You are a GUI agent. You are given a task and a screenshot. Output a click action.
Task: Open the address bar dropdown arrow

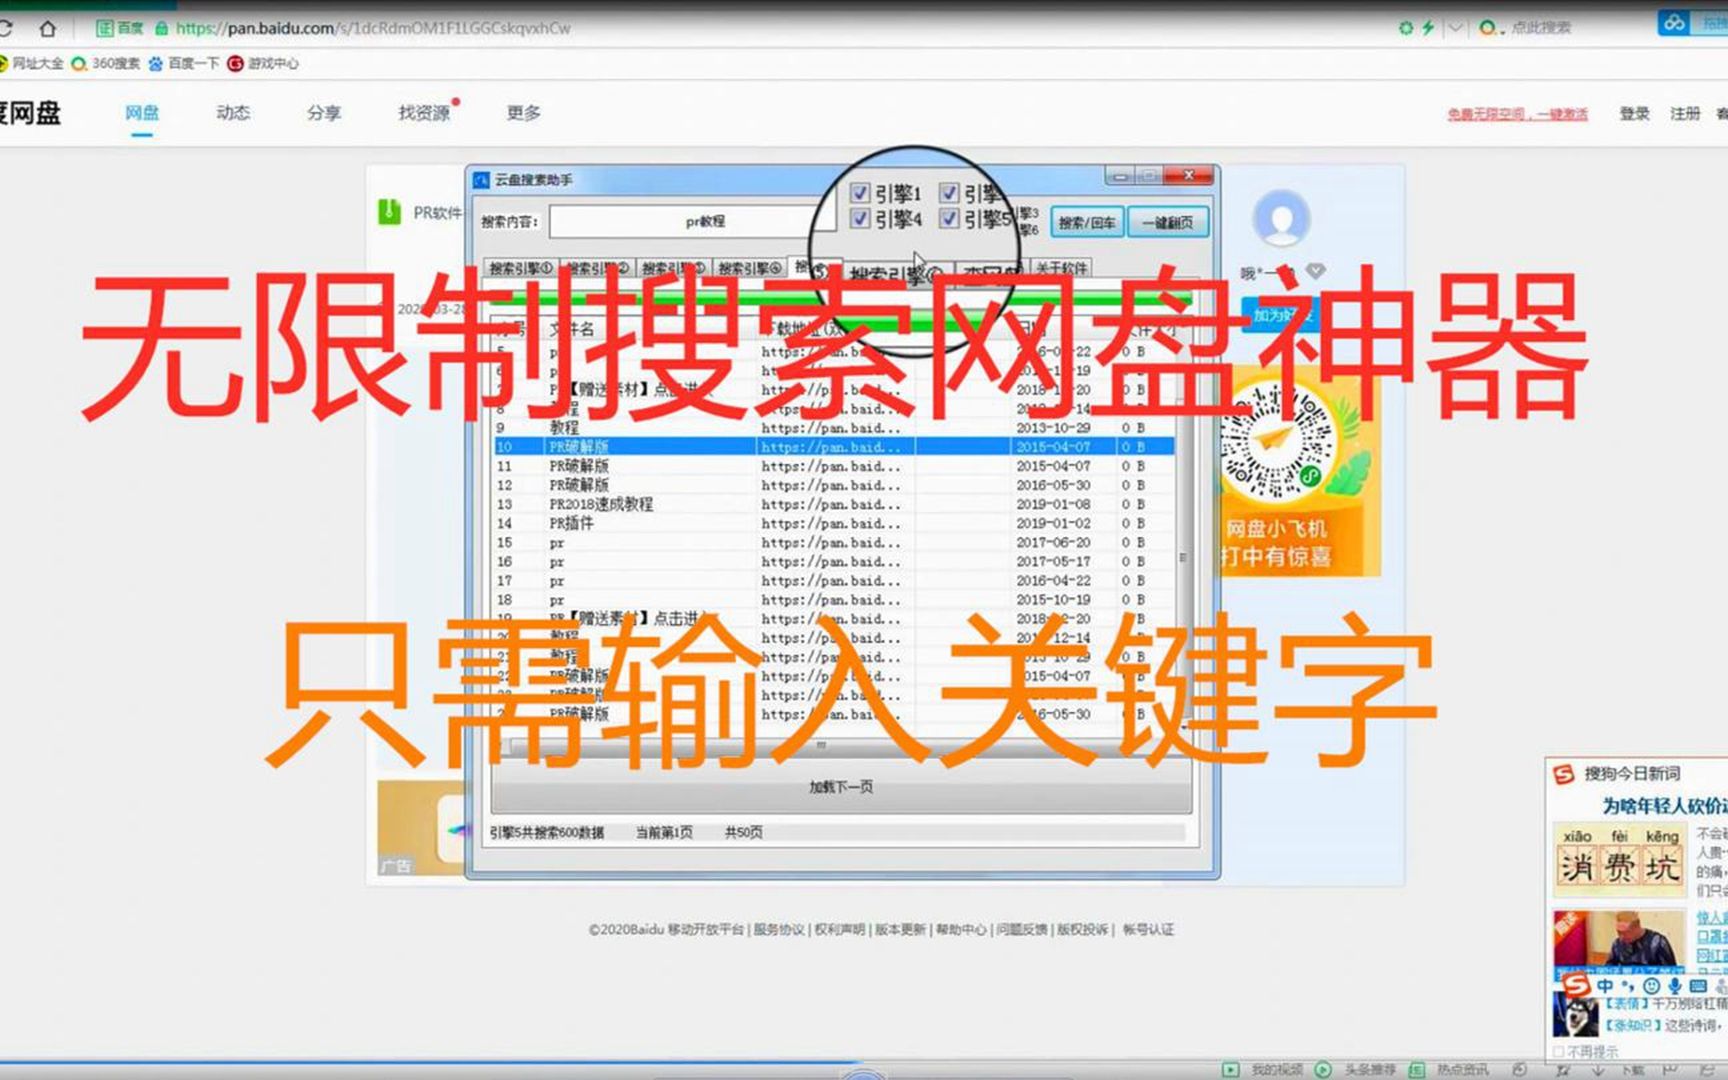1455,28
